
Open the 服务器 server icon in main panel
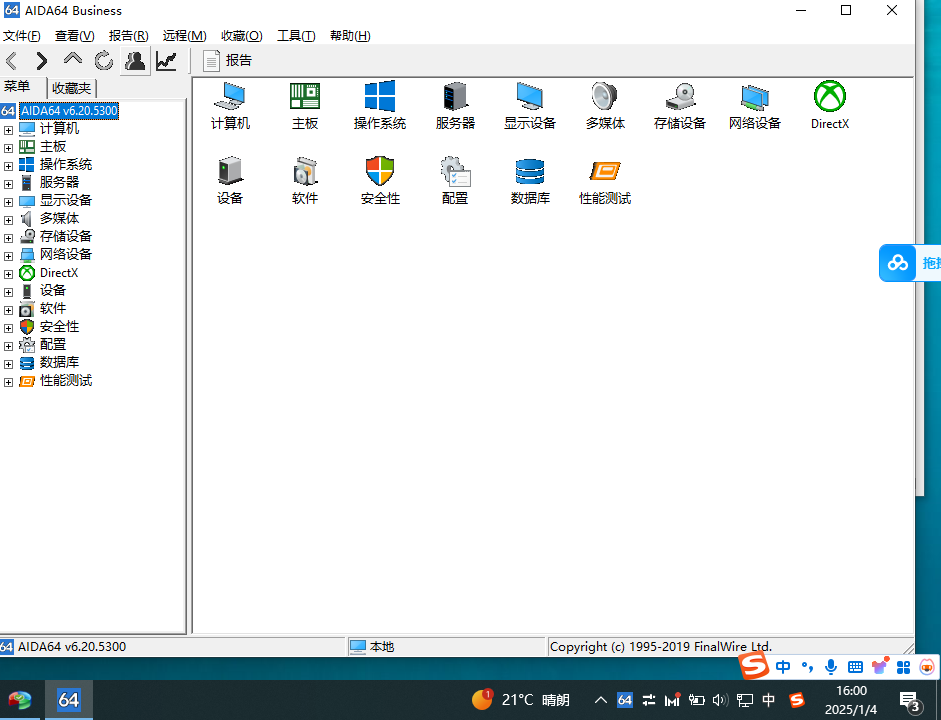(x=455, y=106)
